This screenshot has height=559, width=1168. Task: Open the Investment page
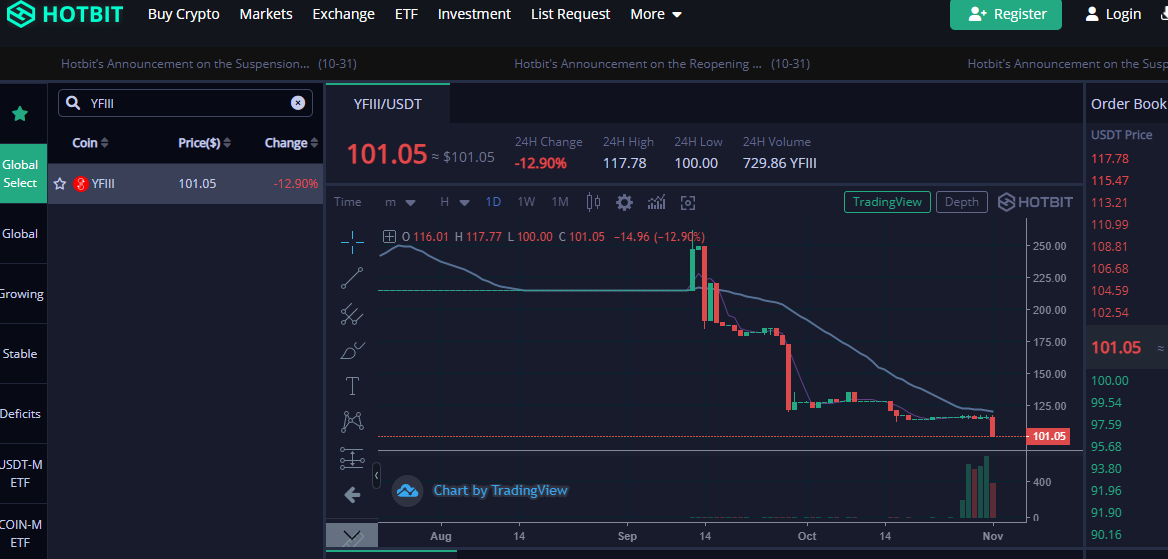[x=474, y=13]
